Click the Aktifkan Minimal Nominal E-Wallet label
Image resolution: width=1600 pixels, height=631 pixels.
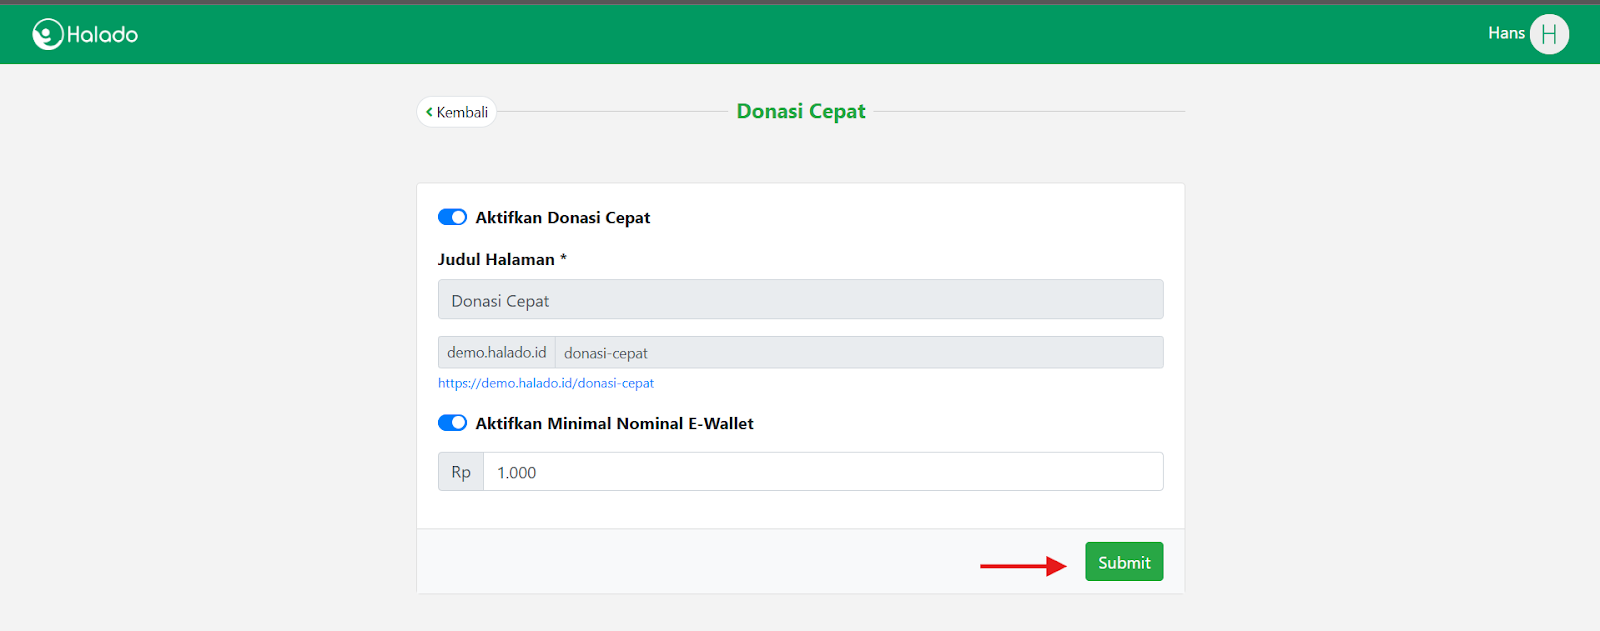coord(614,424)
